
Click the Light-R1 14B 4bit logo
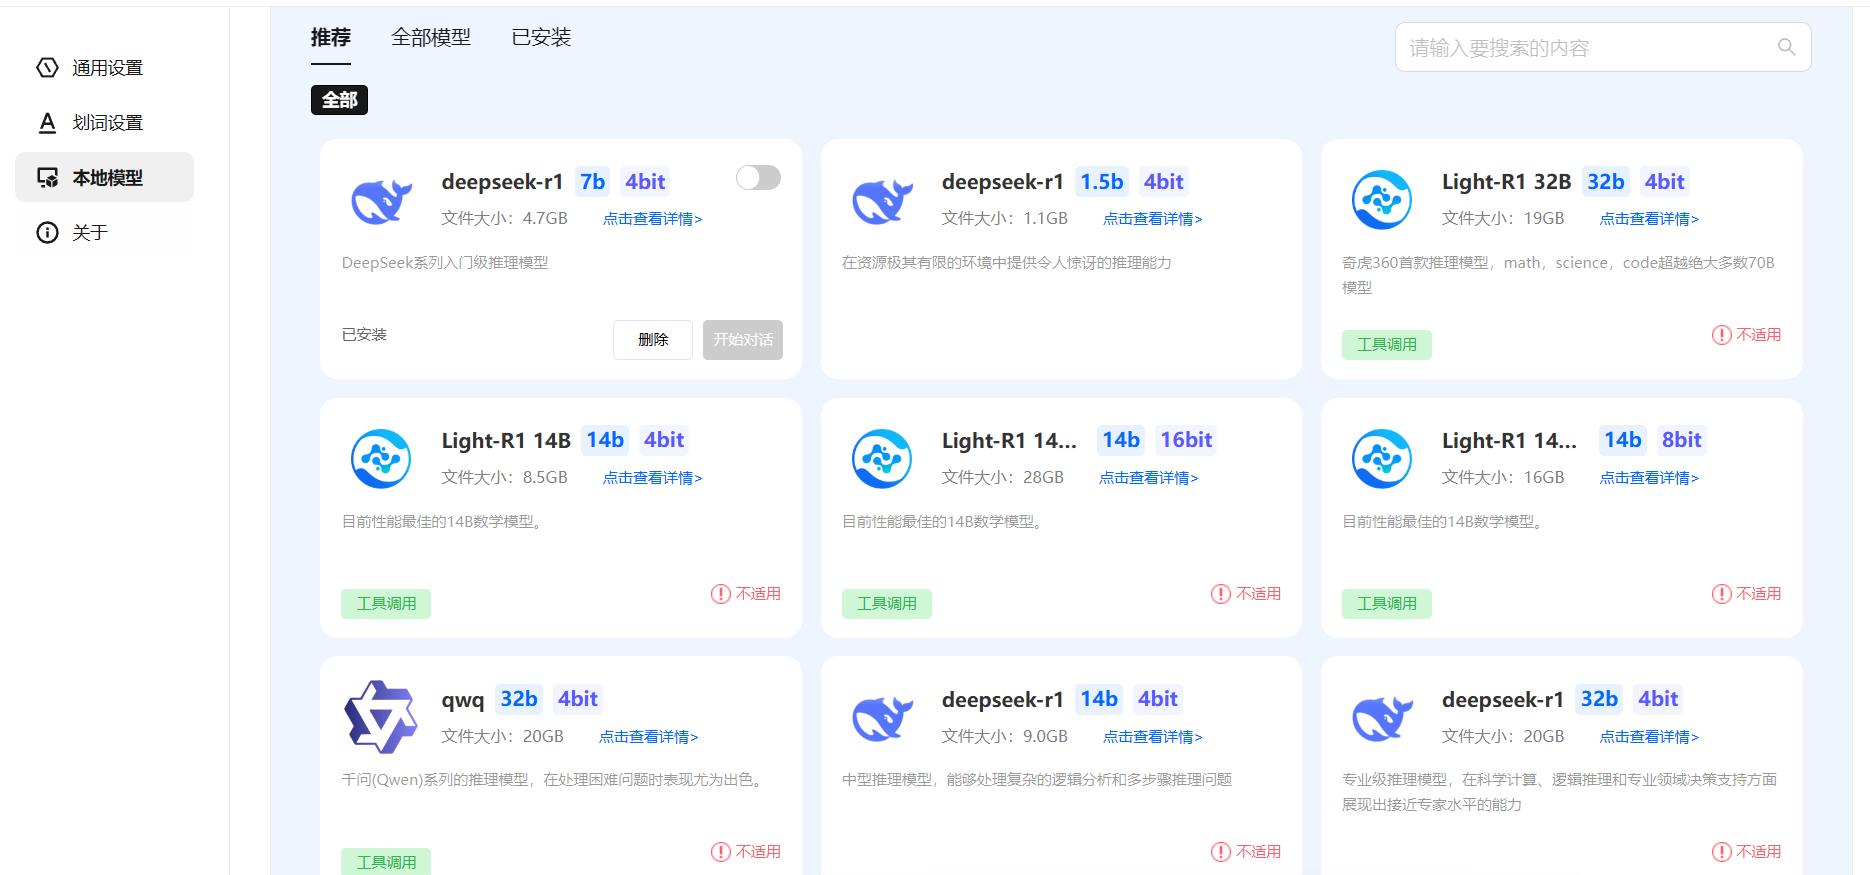click(381, 459)
